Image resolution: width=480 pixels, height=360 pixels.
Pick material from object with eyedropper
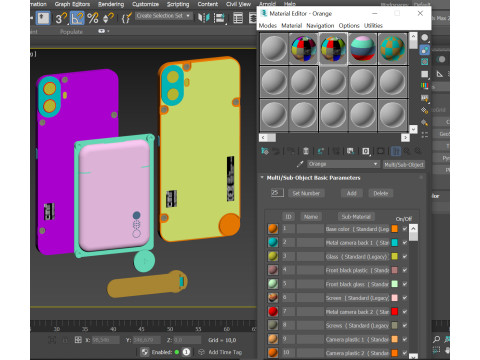tap(300, 164)
